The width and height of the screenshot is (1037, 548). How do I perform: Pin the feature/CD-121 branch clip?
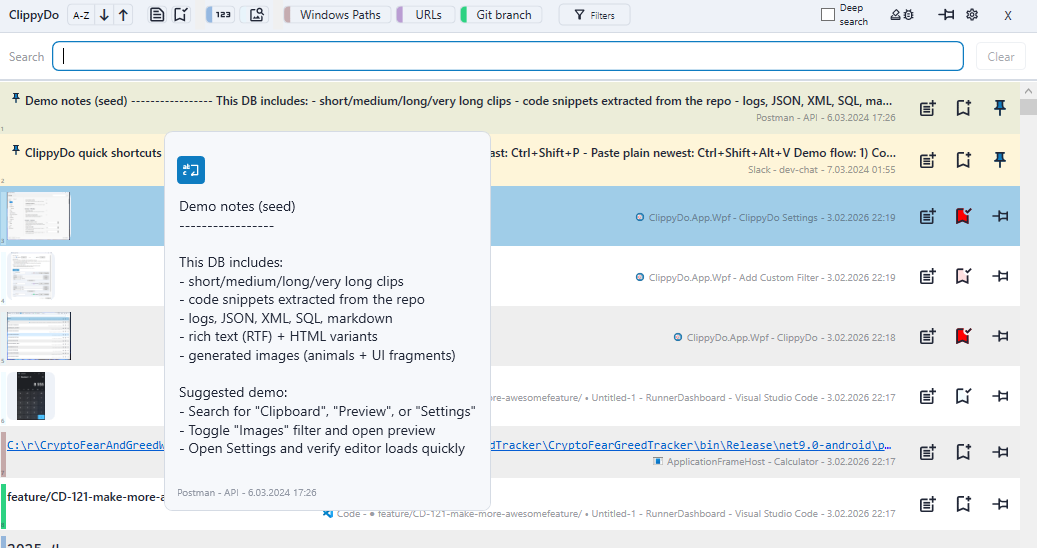pos(1001,504)
